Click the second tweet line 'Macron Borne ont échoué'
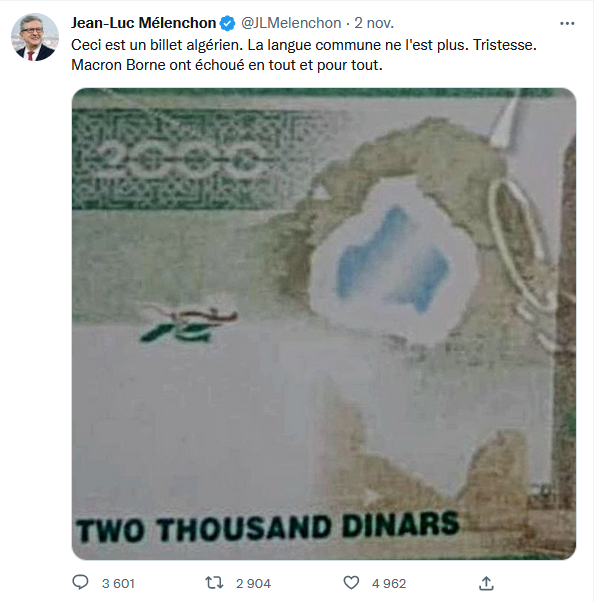 (x=227, y=65)
